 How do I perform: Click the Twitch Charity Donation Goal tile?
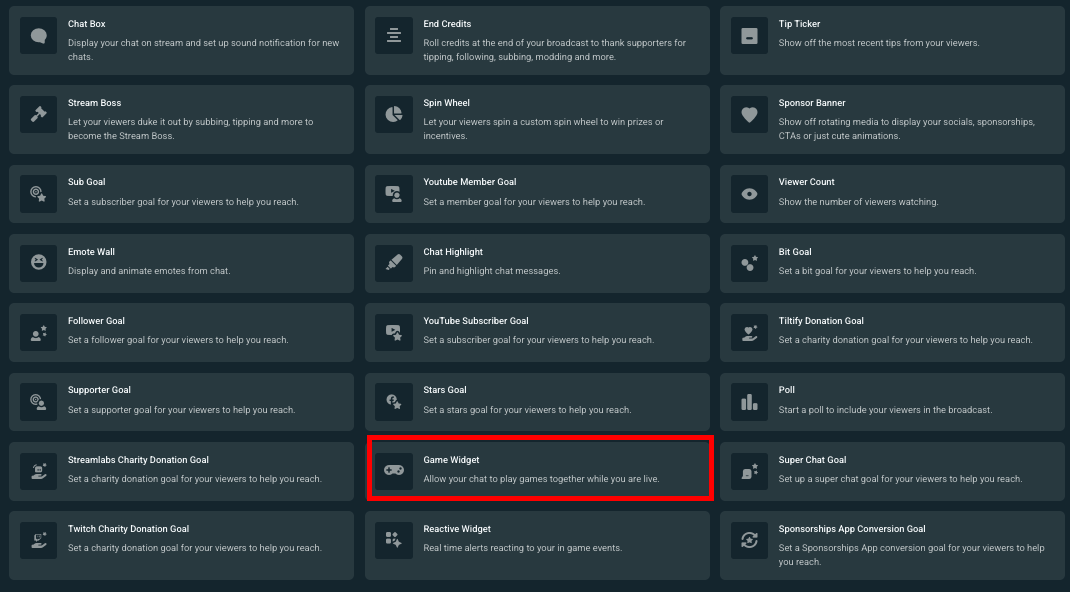(x=181, y=540)
